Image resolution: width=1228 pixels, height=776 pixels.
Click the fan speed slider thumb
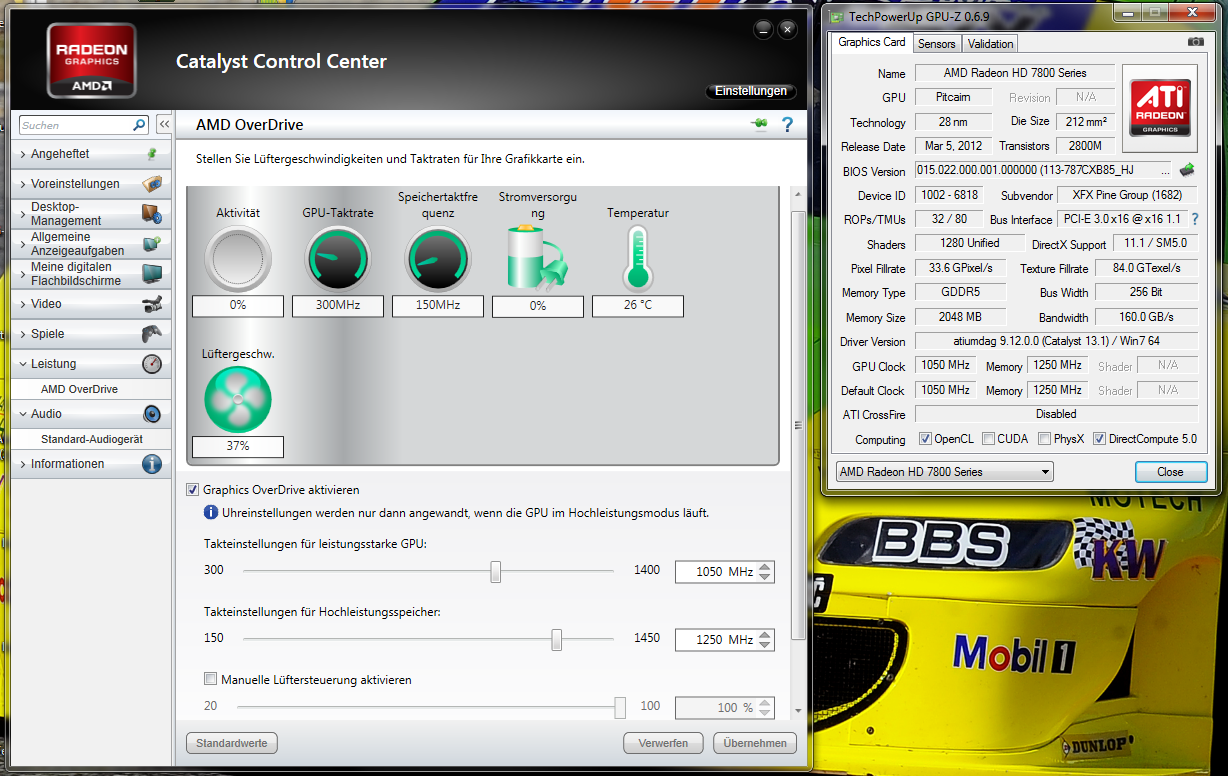620,708
